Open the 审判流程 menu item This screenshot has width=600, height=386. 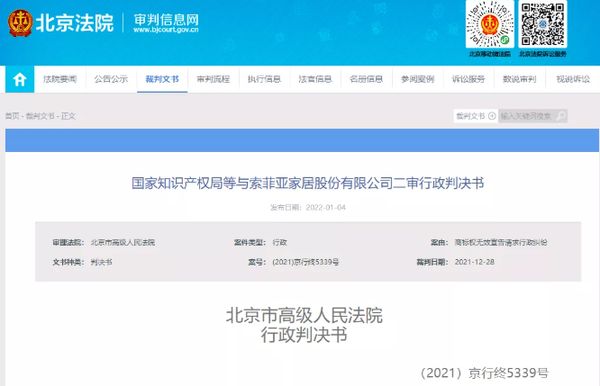(x=213, y=79)
